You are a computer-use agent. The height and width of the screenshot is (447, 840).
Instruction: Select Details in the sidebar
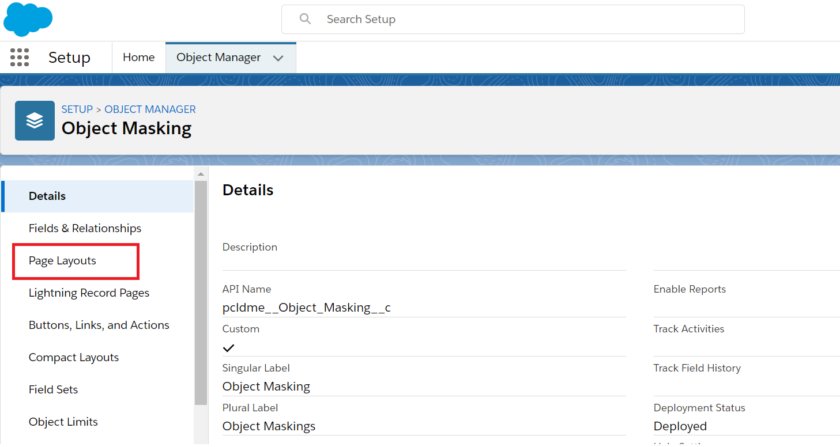(98, 196)
